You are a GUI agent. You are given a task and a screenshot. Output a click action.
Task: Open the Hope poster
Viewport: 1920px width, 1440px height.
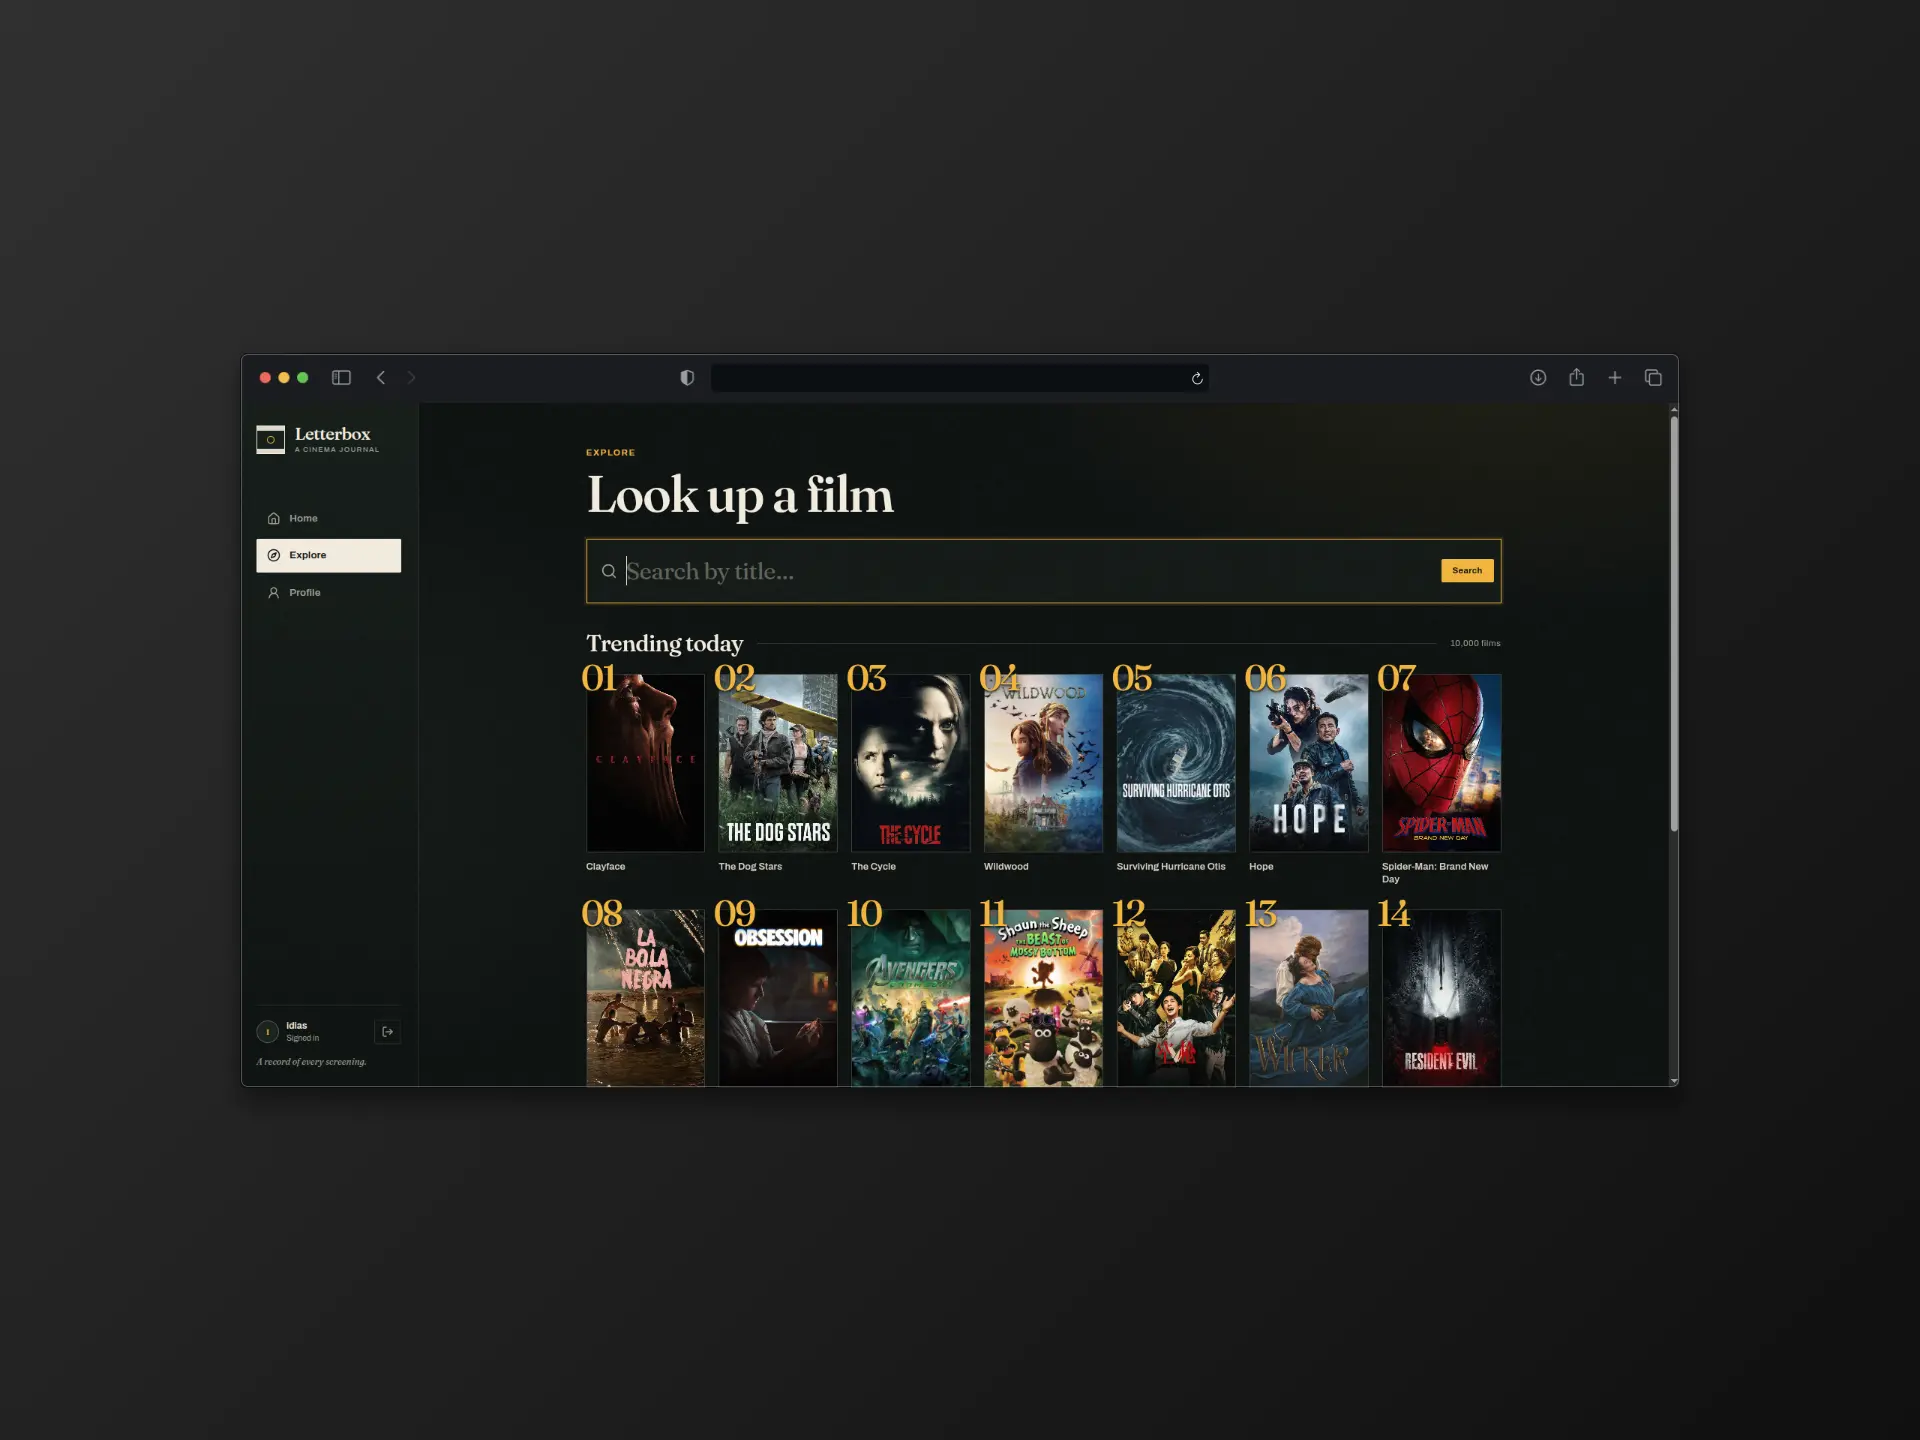[x=1308, y=763]
